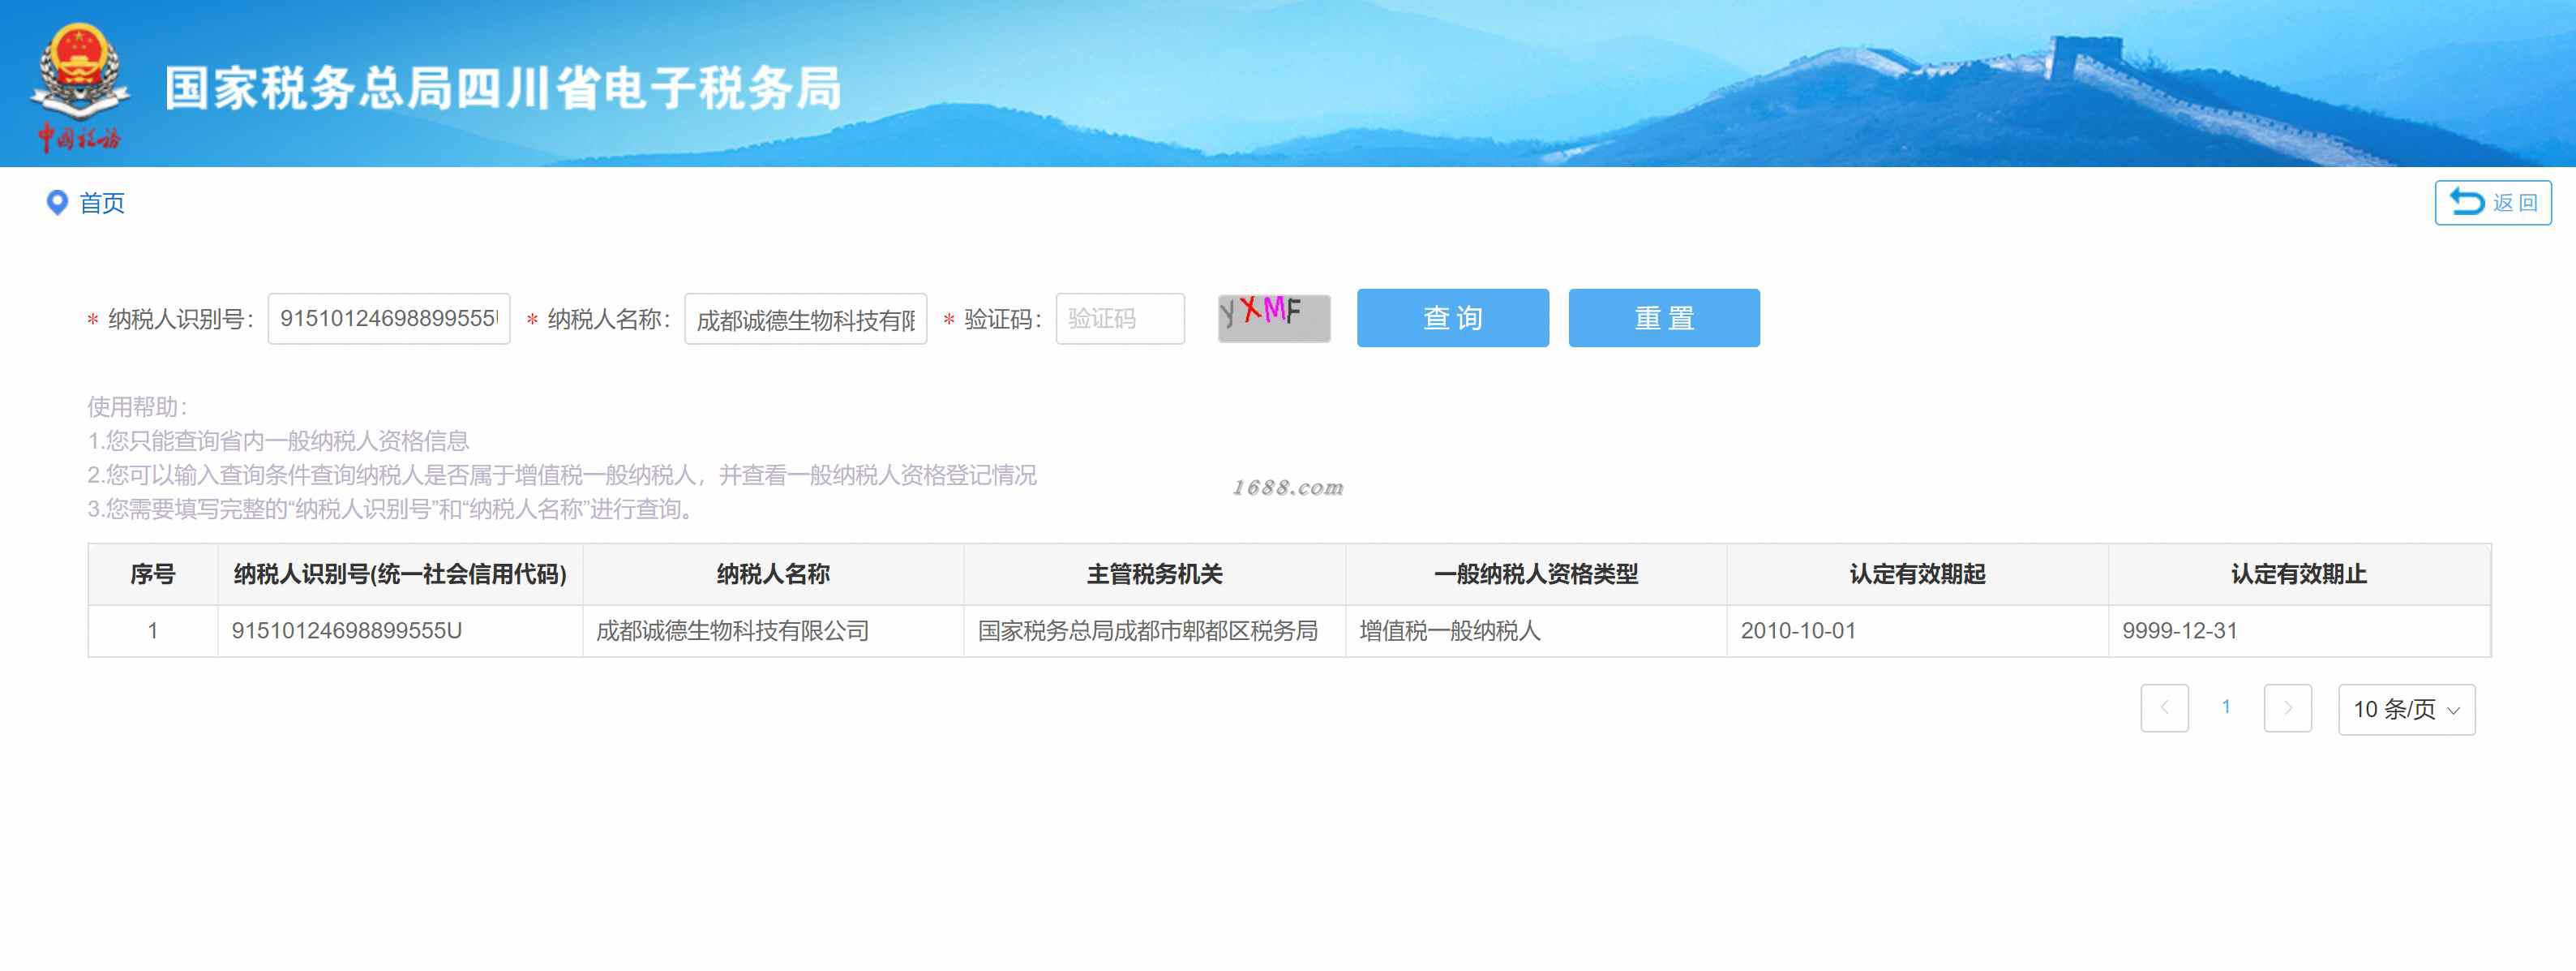Image resolution: width=2576 pixels, height=971 pixels.
Task: Click the 主管税务机关 column header
Action: pos(1154,574)
